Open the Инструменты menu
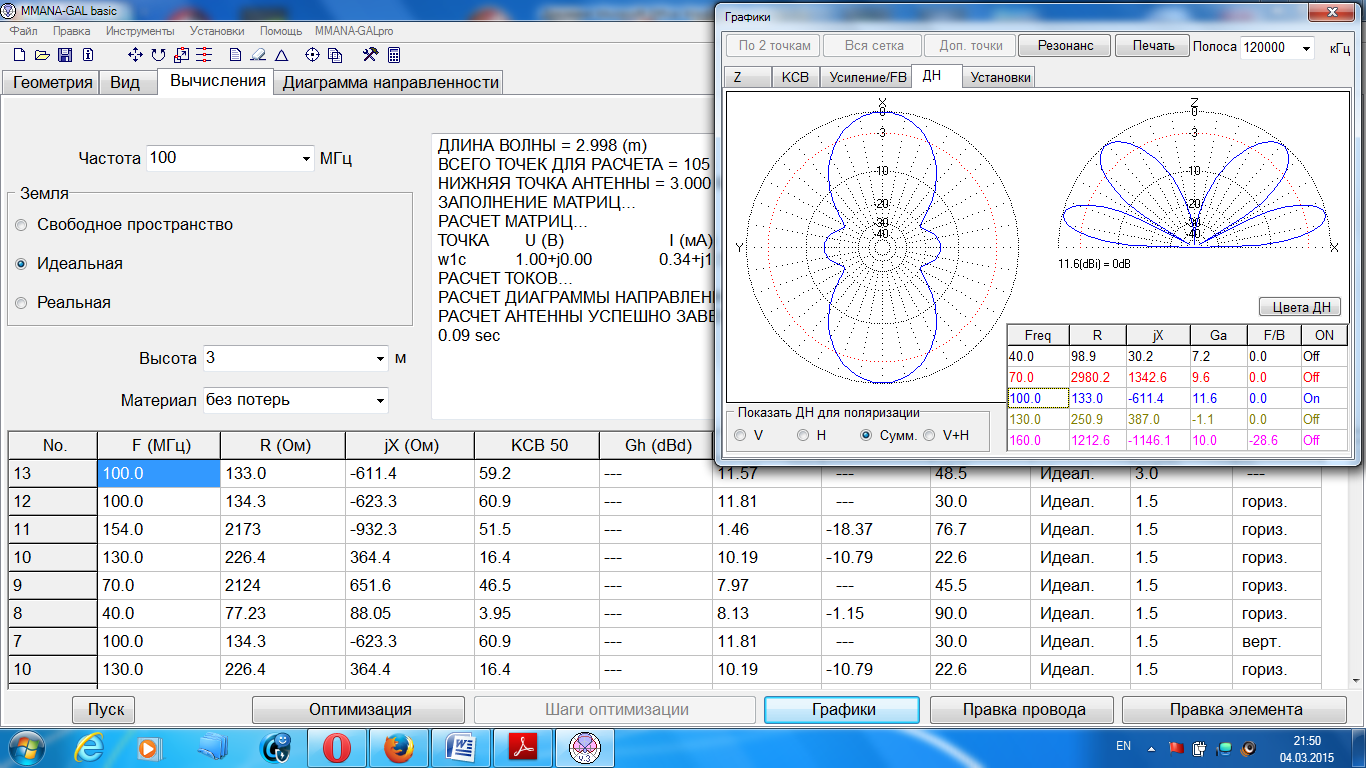1366x768 pixels. (140, 31)
